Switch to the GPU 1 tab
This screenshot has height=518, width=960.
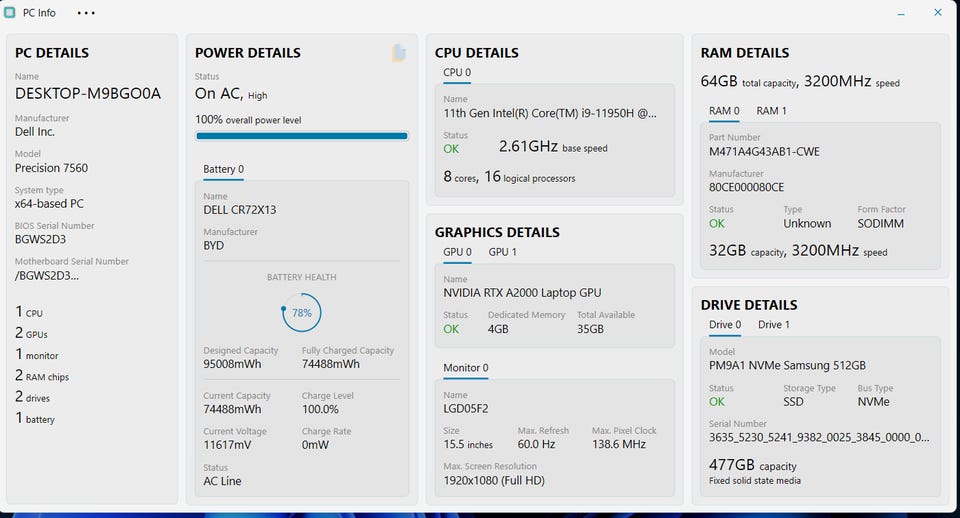[x=502, y=252]
